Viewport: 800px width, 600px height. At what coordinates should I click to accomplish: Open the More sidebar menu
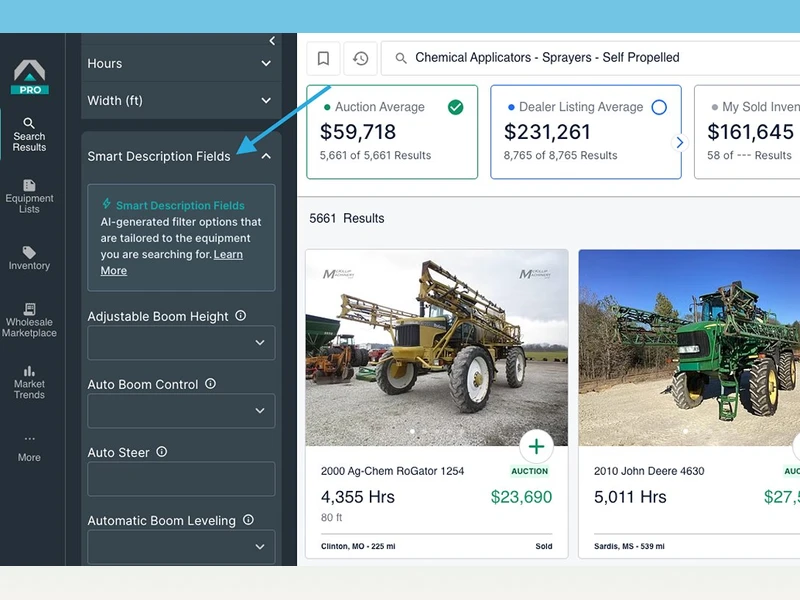point(29,448)
